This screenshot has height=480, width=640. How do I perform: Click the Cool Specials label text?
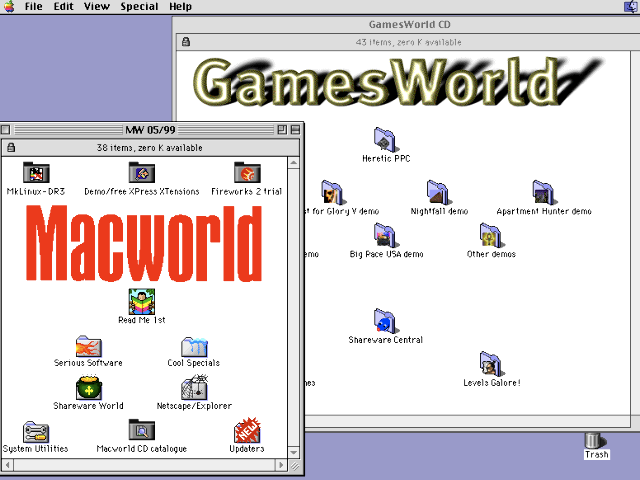[x=193, y=362]
